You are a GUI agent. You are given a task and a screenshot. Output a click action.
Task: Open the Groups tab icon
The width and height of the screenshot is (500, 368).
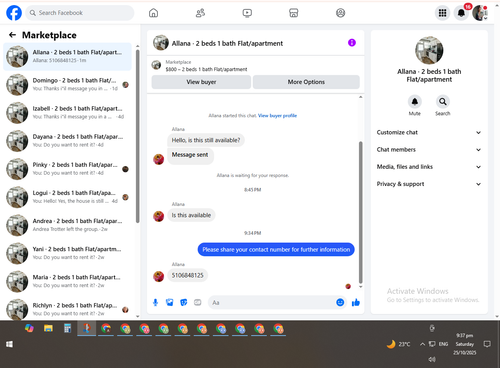[340, 13]
